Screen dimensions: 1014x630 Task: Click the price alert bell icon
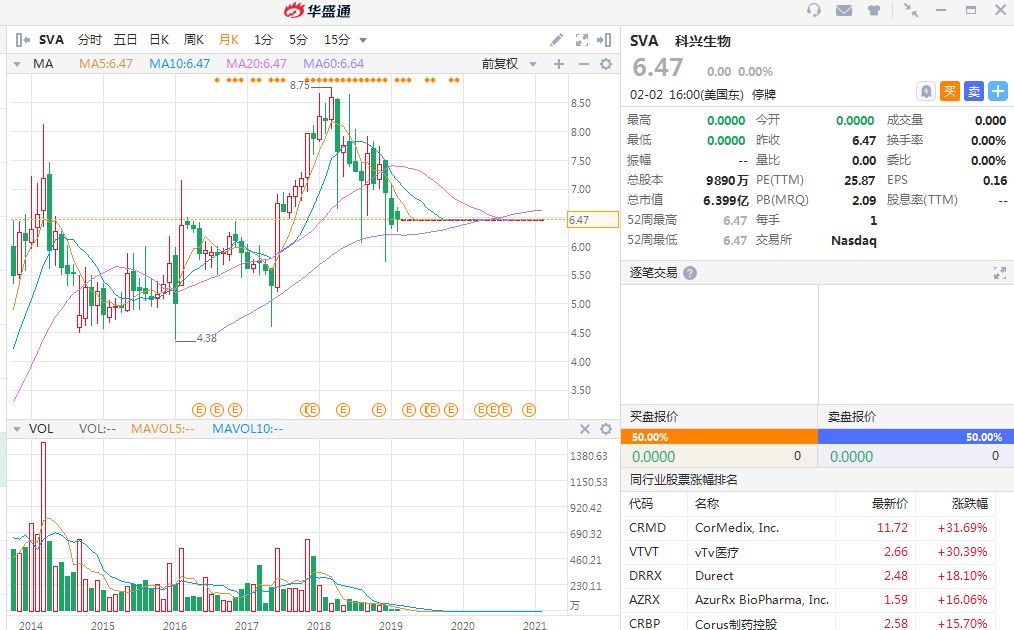(926, 91)
